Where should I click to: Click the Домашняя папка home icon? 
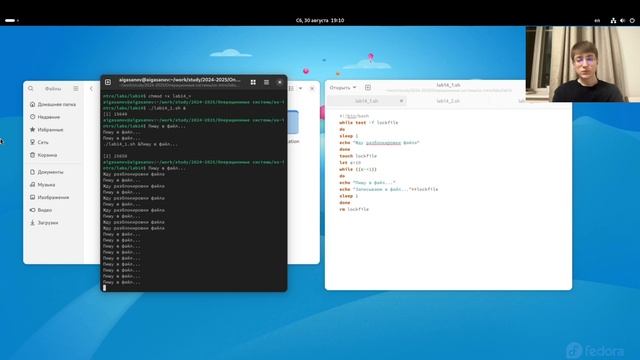[32, 104]
